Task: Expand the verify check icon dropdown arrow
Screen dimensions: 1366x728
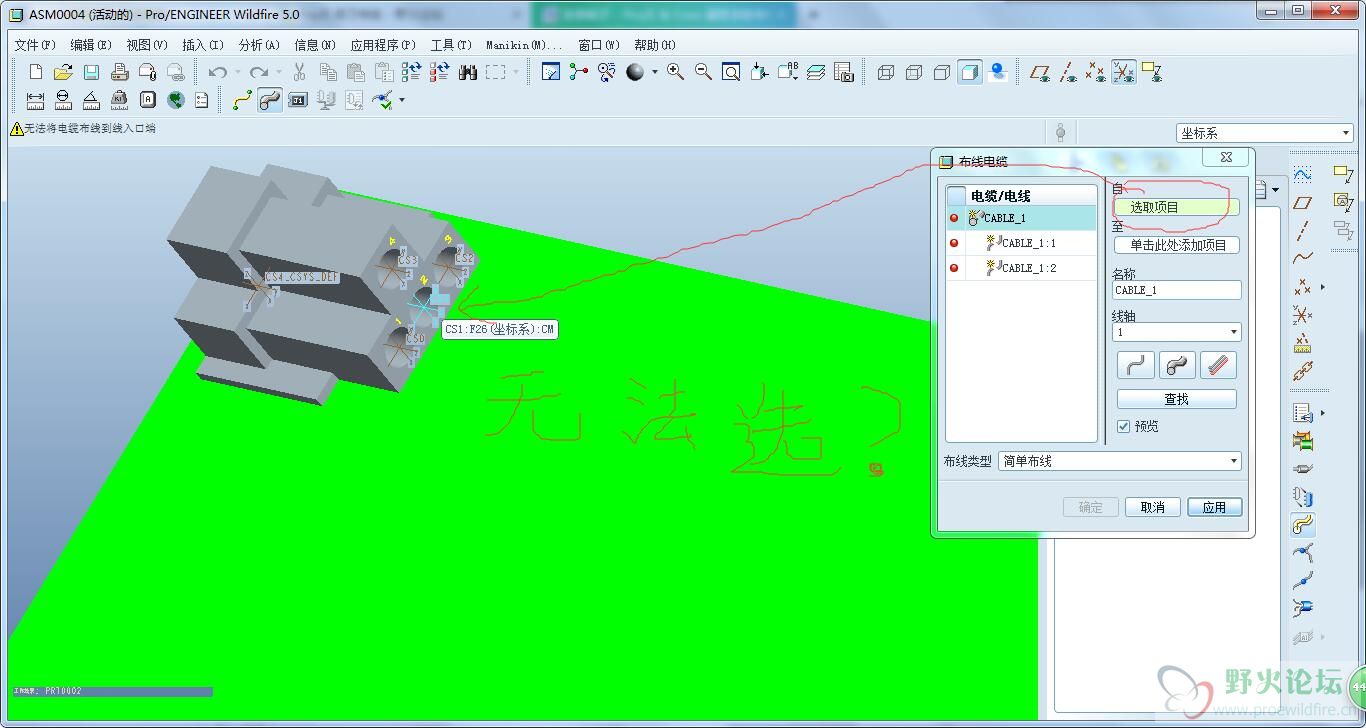Action: point(402,100)
